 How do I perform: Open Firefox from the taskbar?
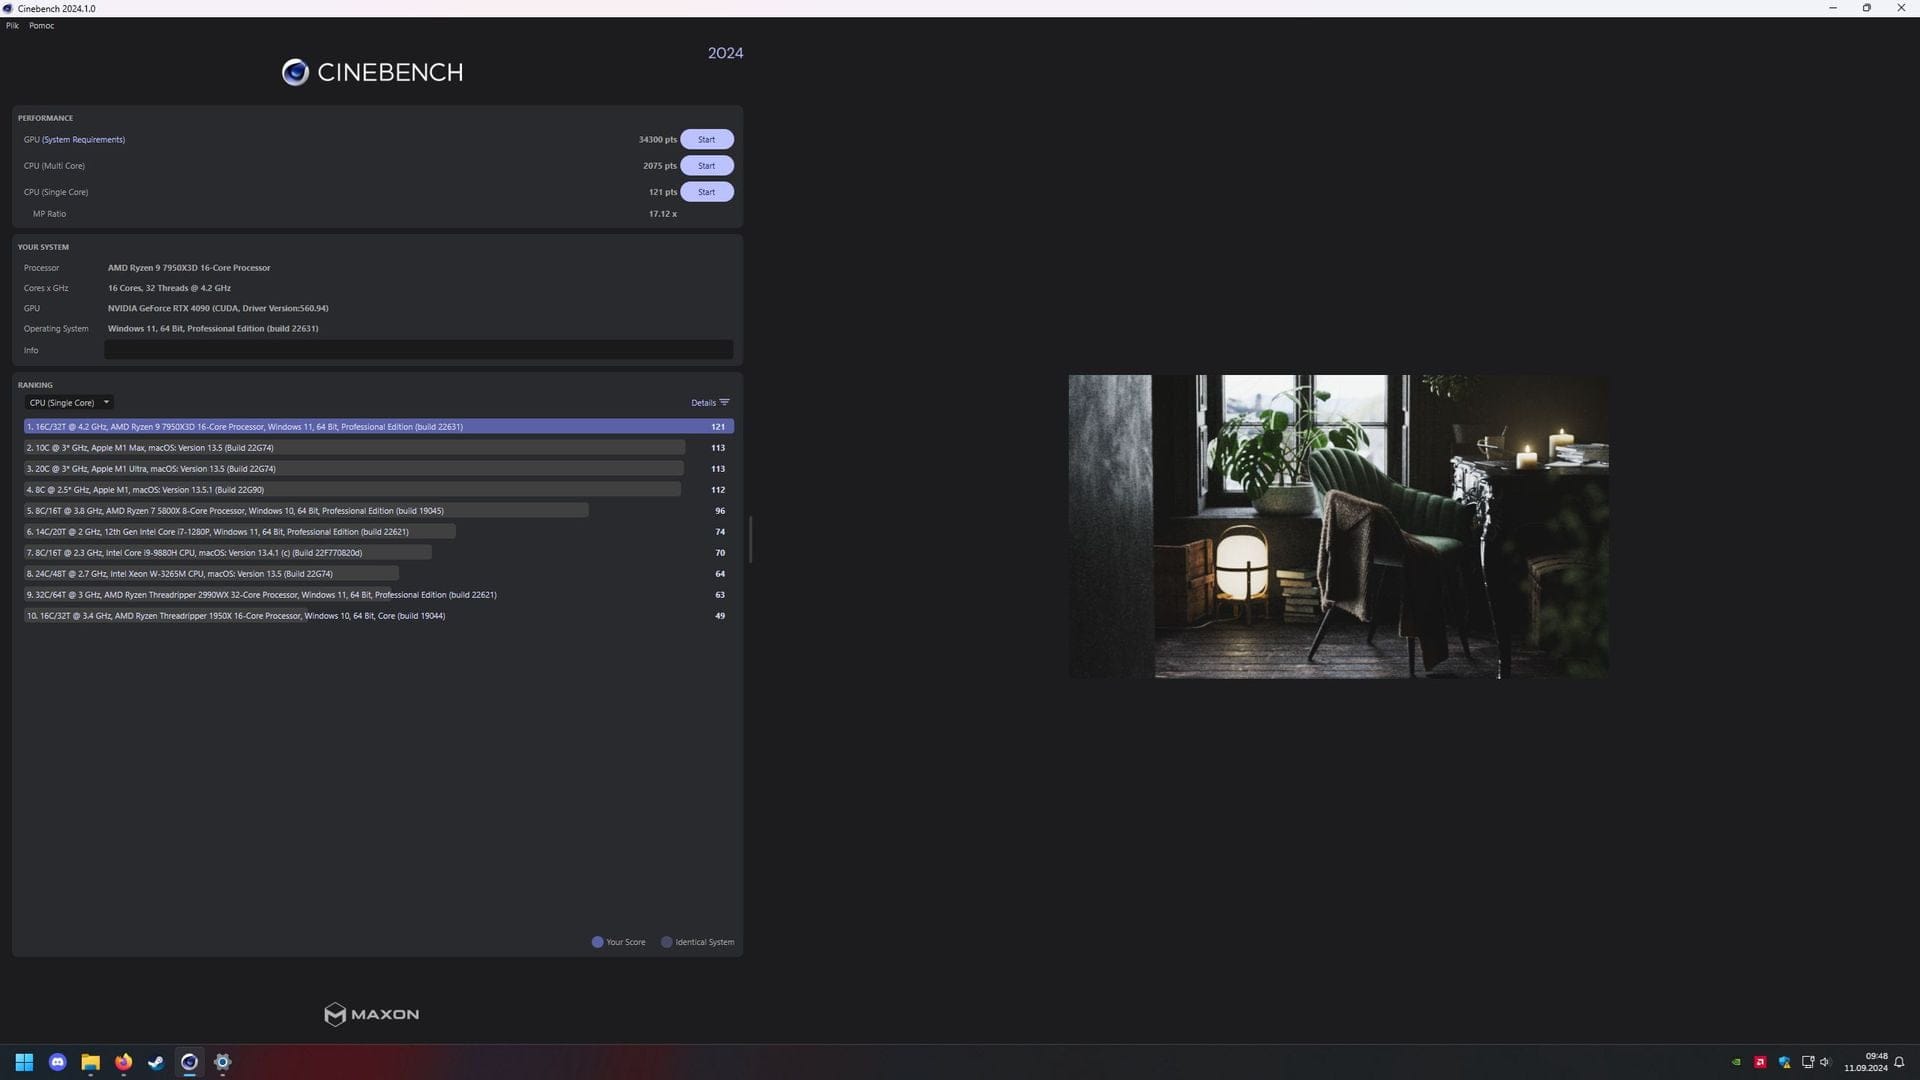click(123, 1062)
